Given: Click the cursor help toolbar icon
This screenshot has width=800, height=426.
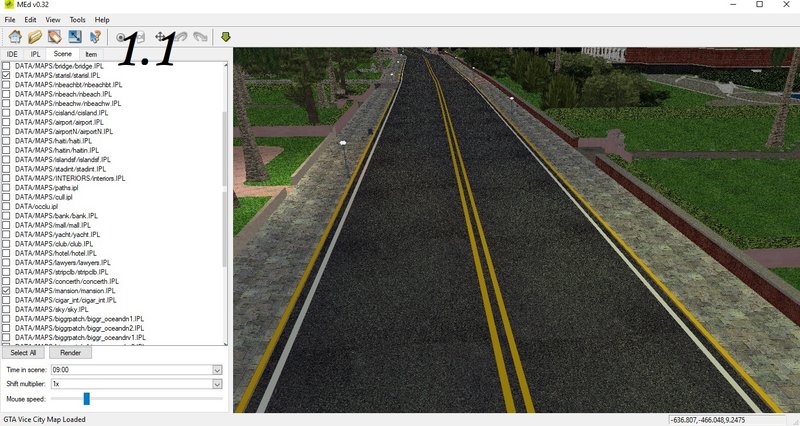Looking at the screenshot, I should (x=95, y=37).
